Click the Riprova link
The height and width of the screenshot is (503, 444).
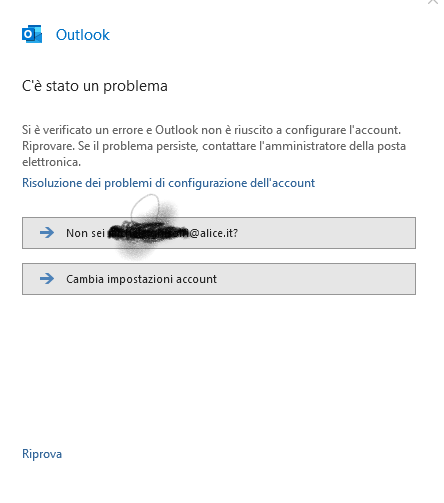coord(42,454)
